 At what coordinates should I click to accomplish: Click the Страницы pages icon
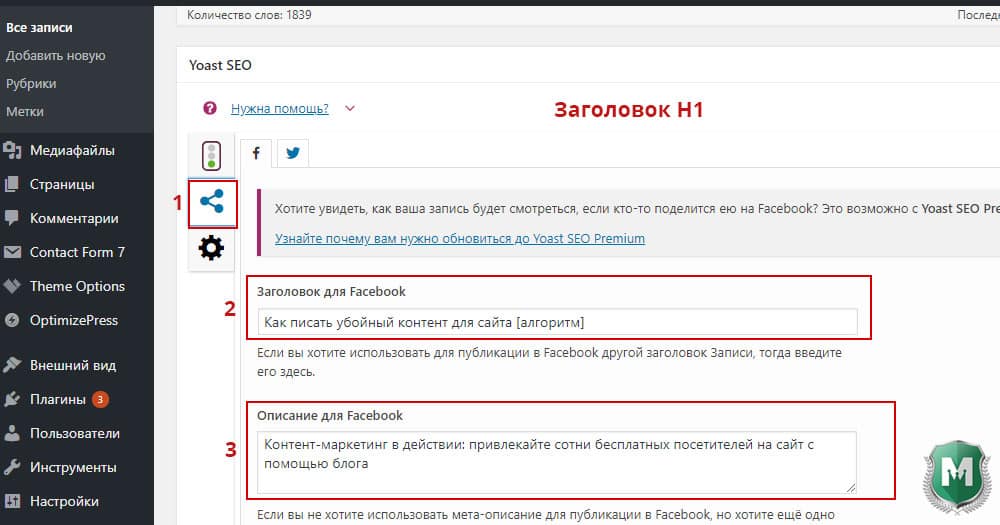tap(12, 184)
